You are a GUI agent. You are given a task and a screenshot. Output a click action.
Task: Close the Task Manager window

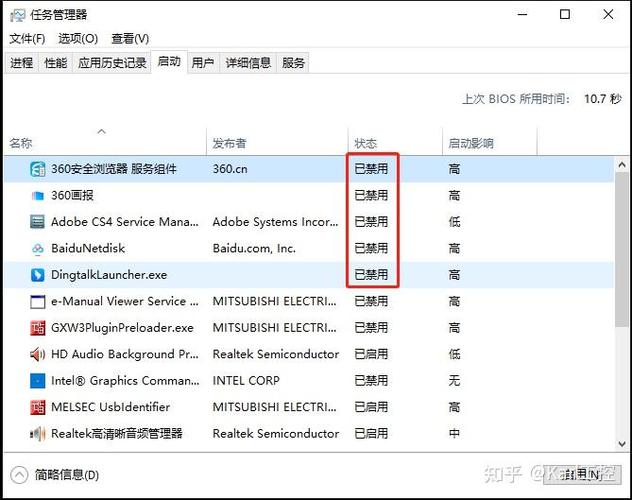[x=608, y=15]
